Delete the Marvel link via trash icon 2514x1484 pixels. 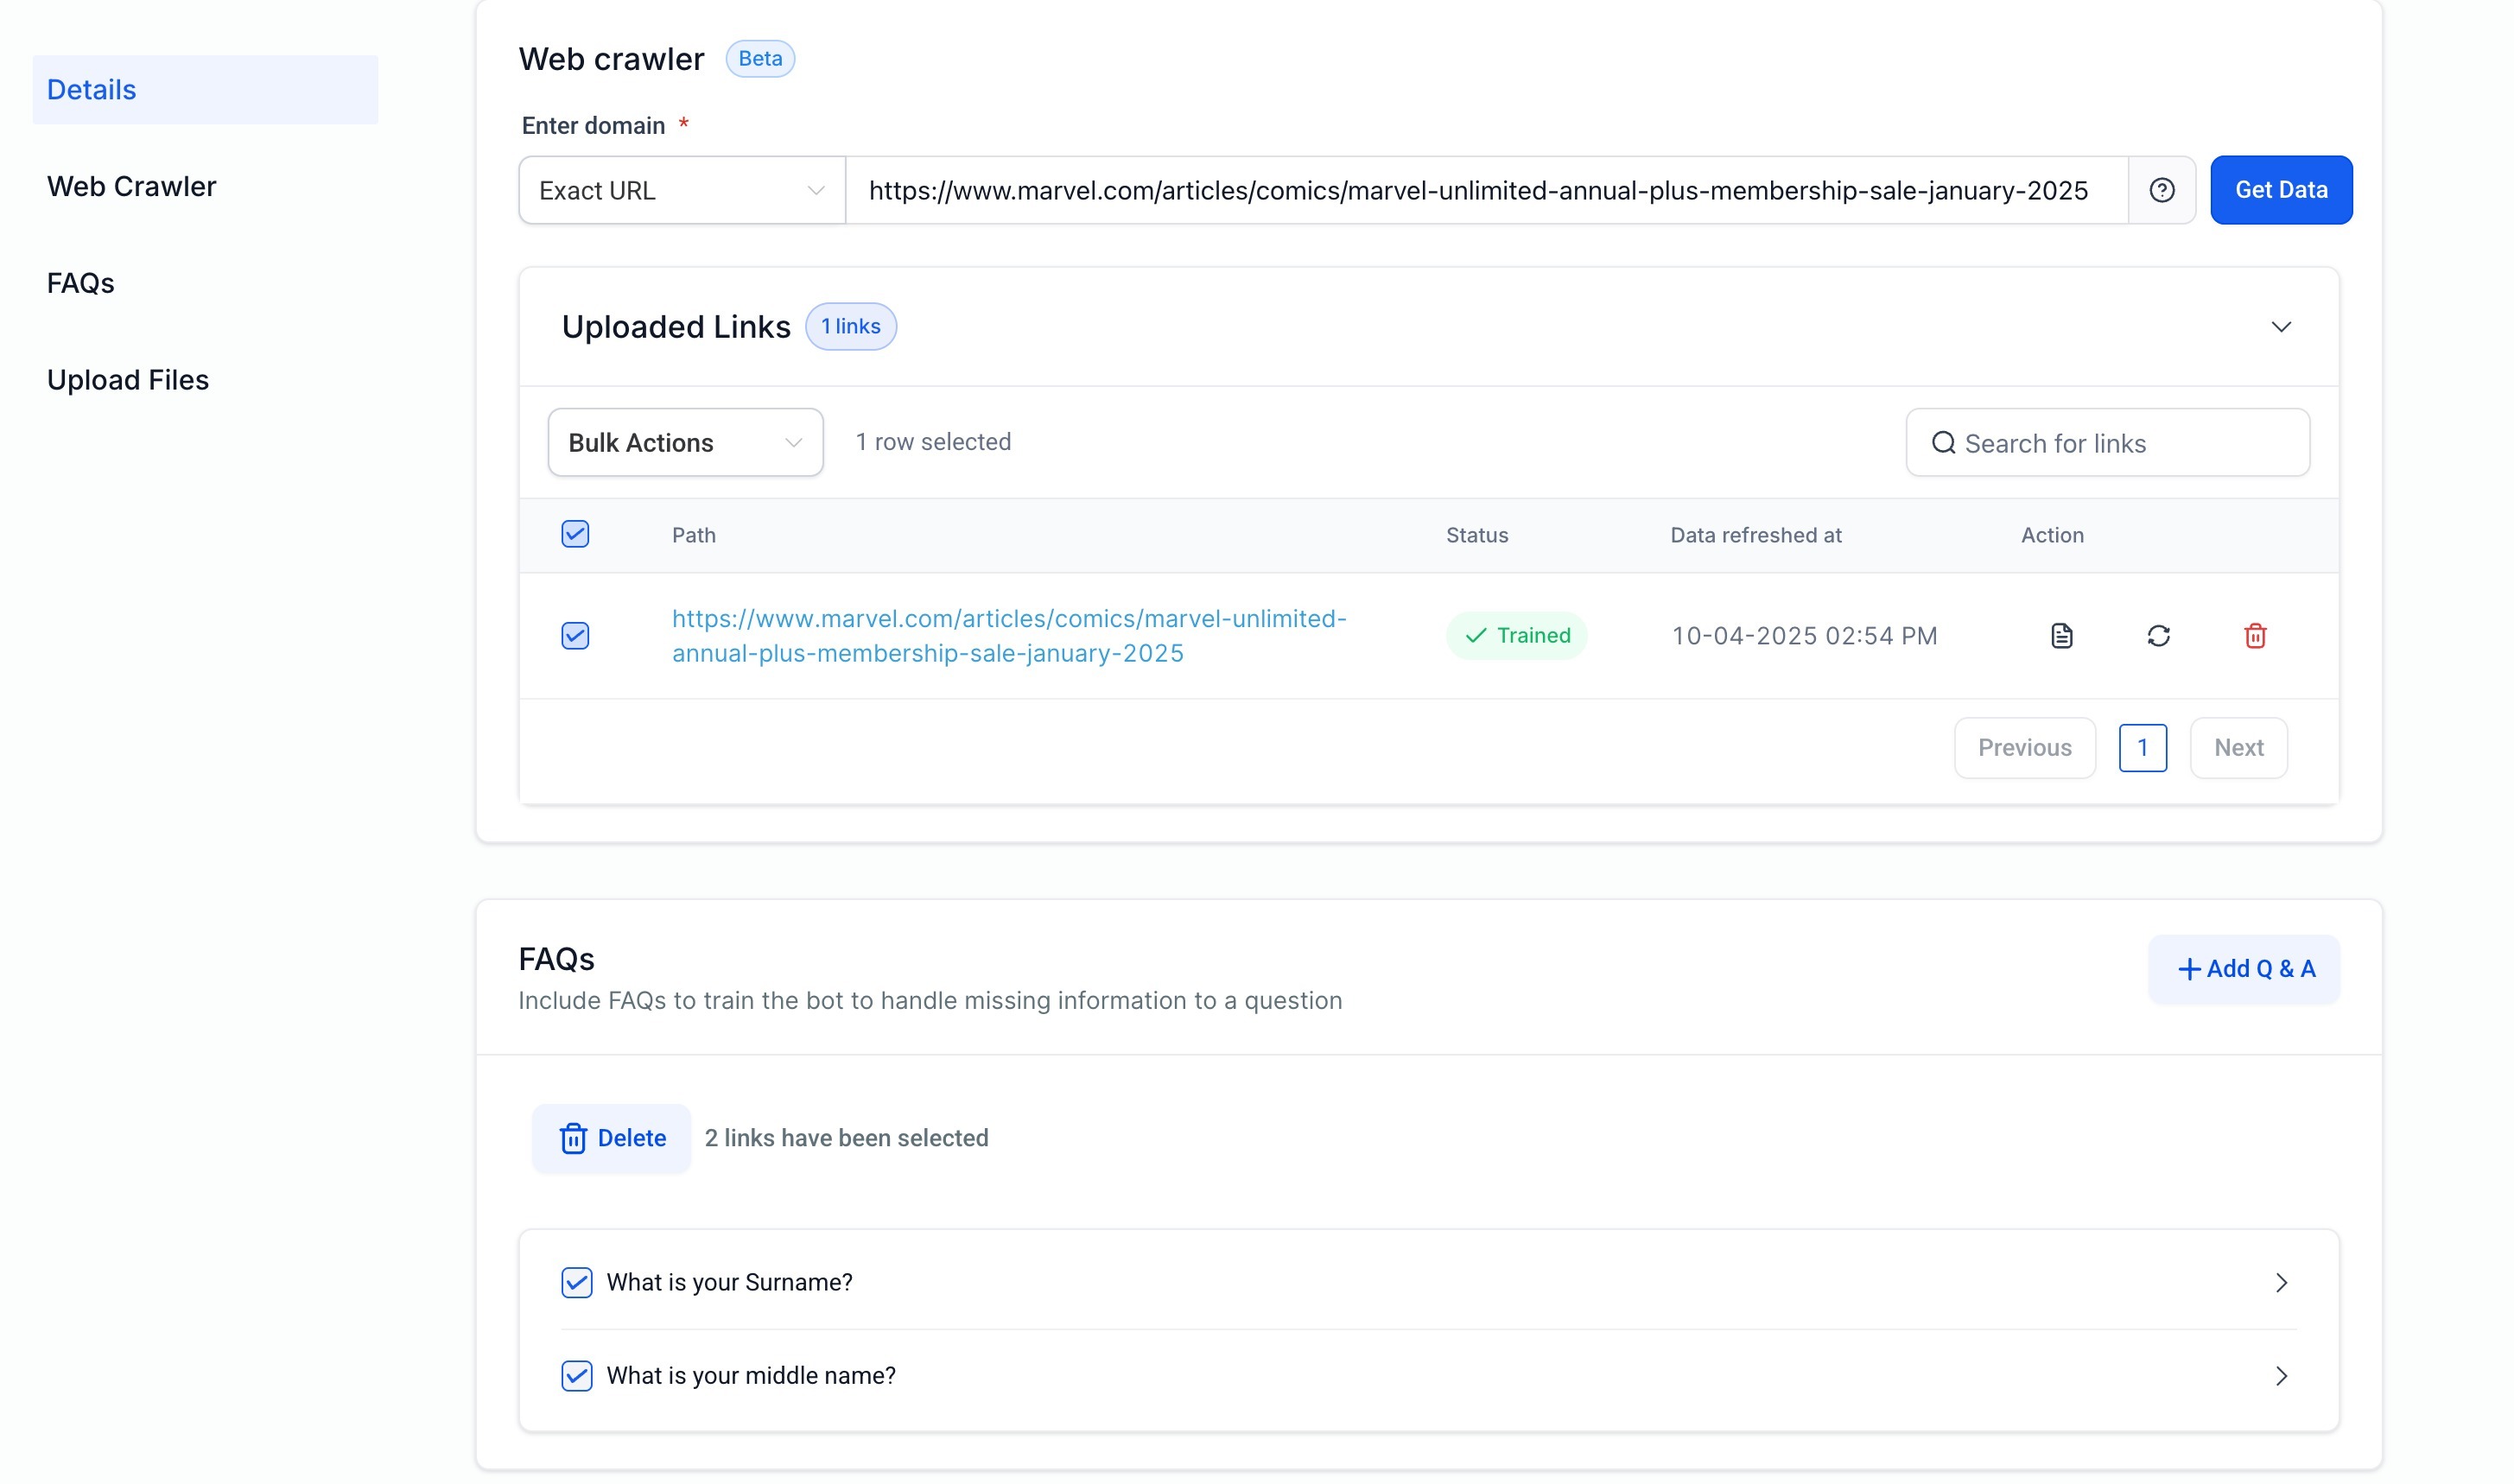click(2254, 636)
